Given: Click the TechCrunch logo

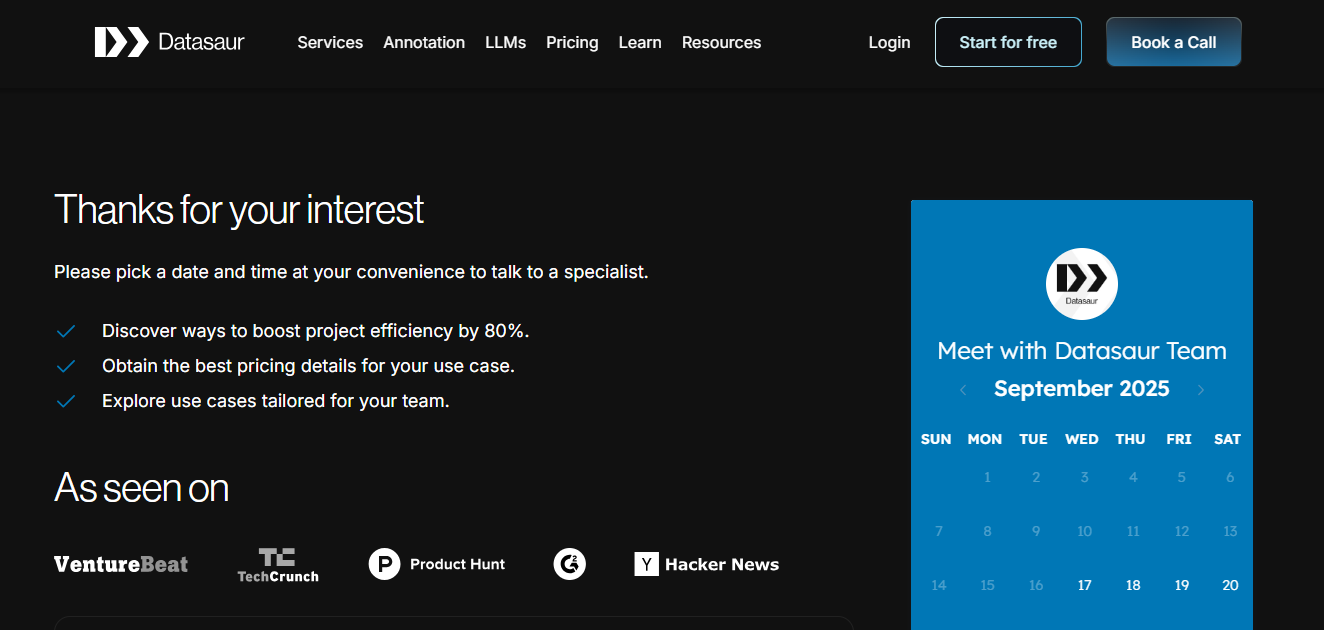Looking at the screenshot, I should point(277,564).
